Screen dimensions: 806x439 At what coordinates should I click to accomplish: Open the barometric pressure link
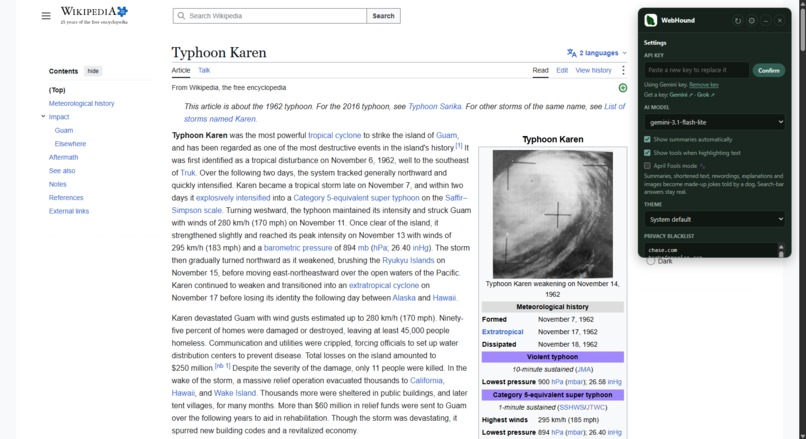298,248
